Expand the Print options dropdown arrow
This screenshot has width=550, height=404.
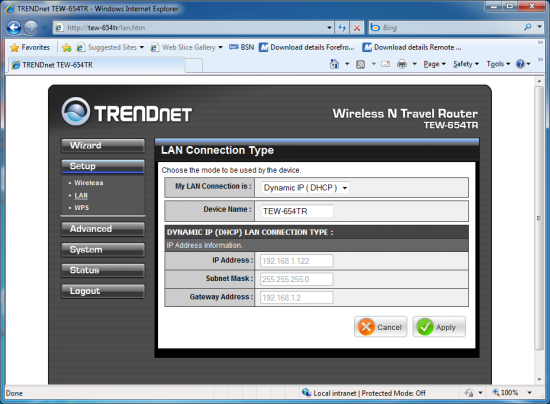pos(414,64)
